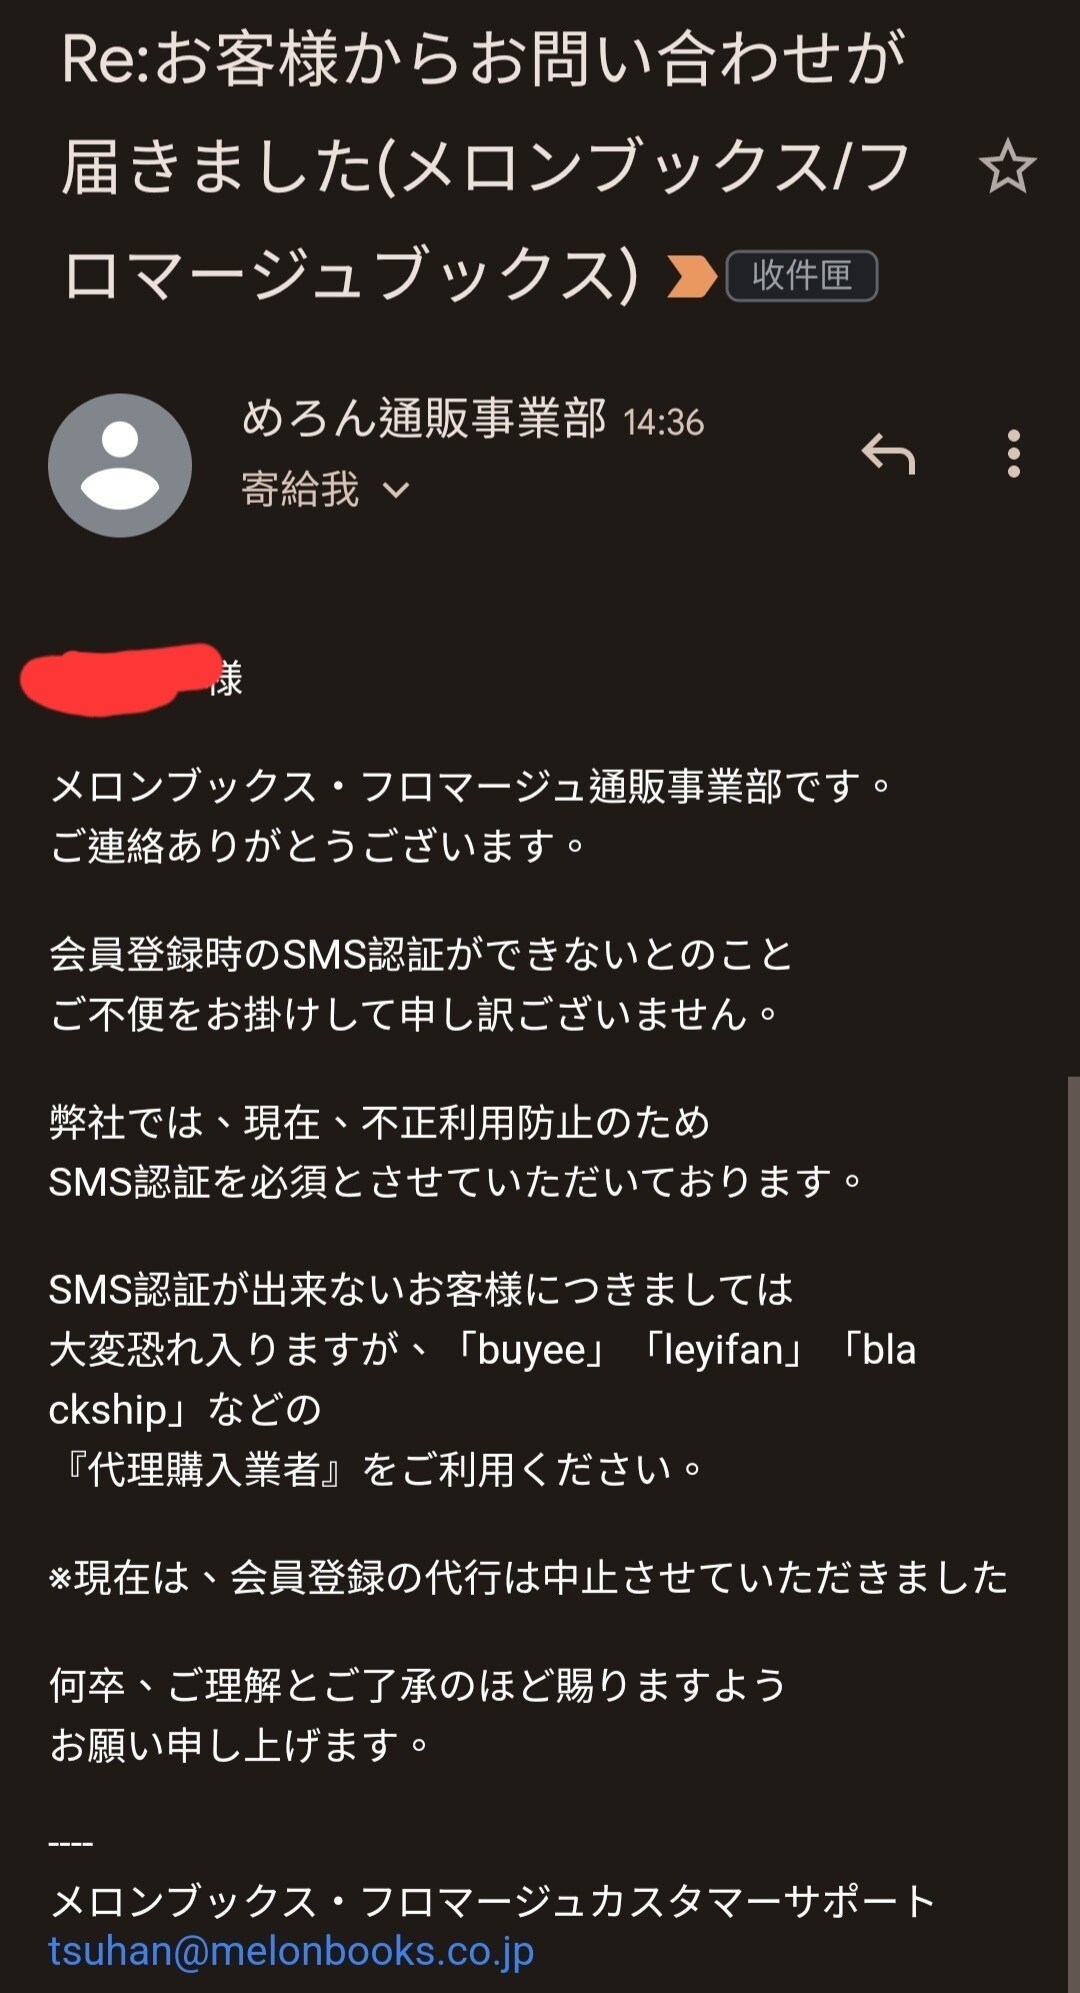The width and height of the screenshot is (1080, 1993).
Task: Toggle the orange importance marker
Action: tap(692, 276)
